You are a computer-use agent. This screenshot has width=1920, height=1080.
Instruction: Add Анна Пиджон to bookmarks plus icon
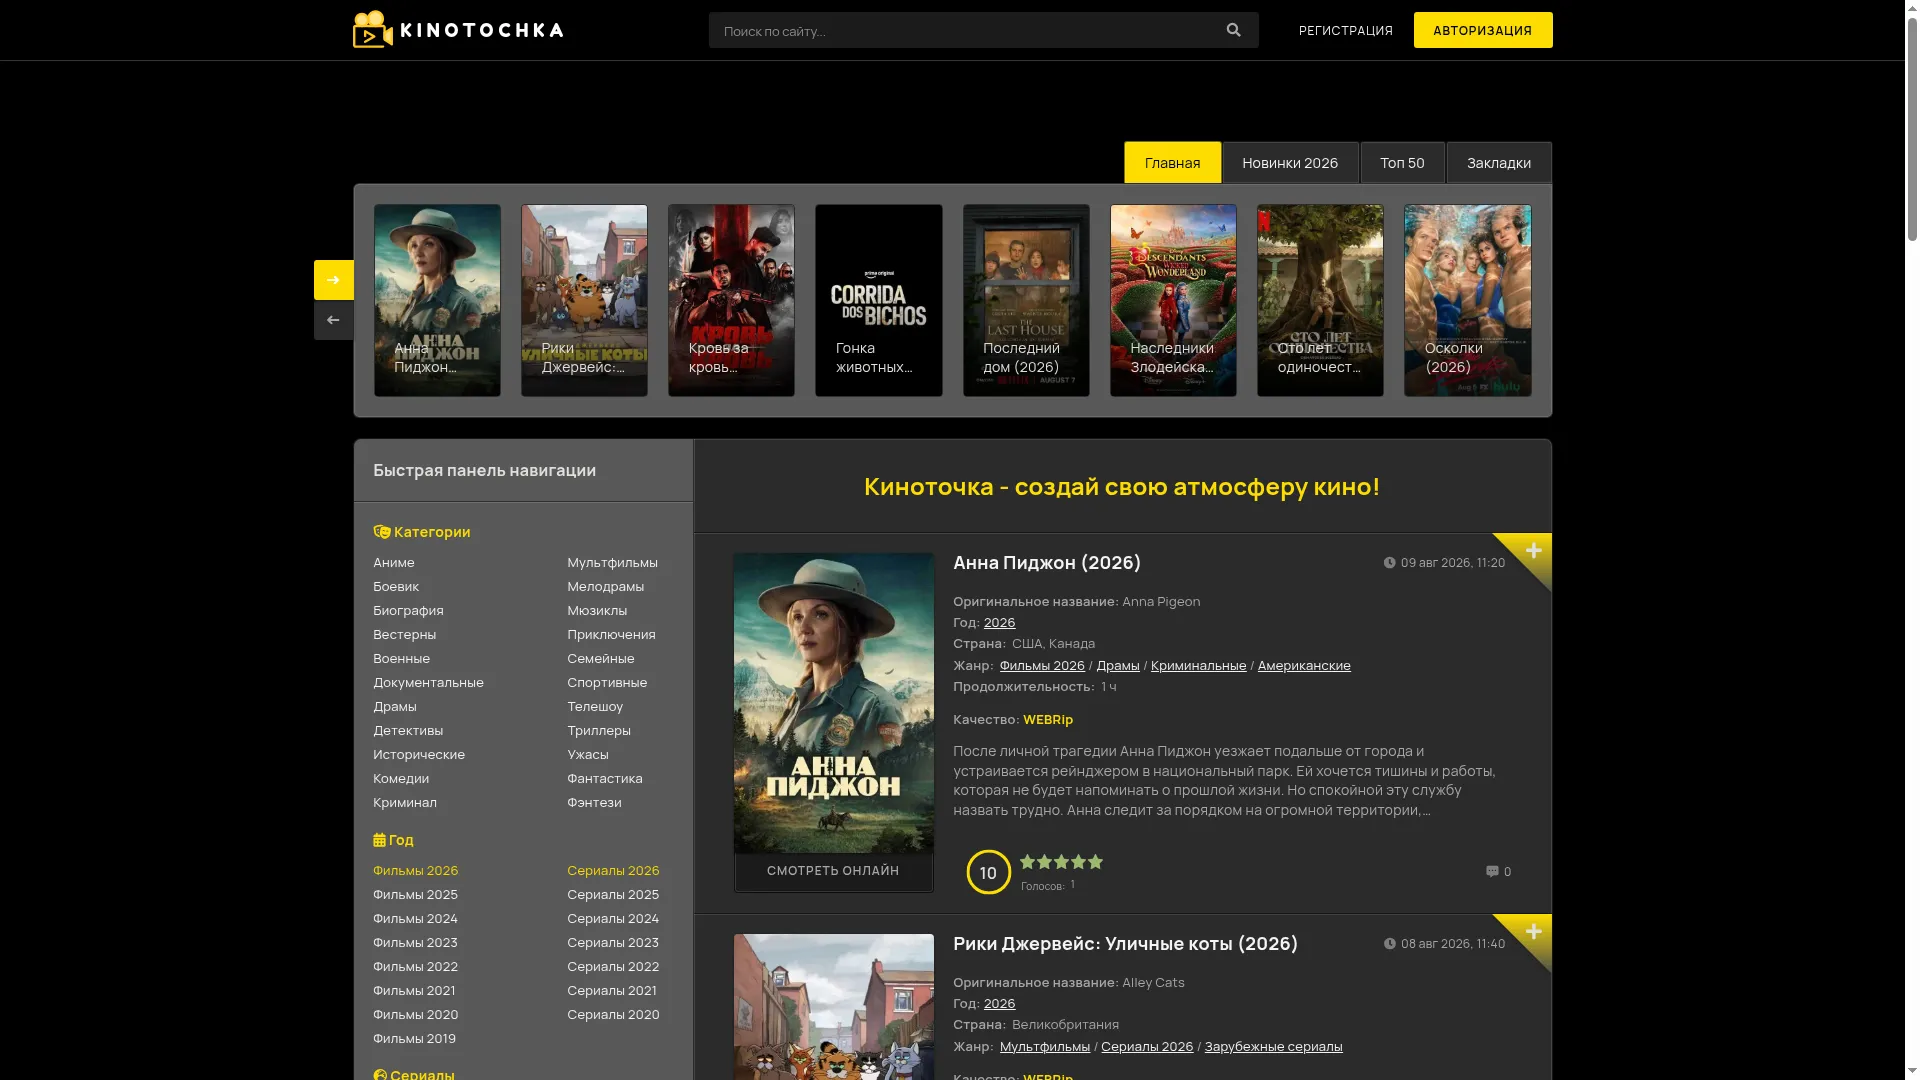[x=1533, y=551]
